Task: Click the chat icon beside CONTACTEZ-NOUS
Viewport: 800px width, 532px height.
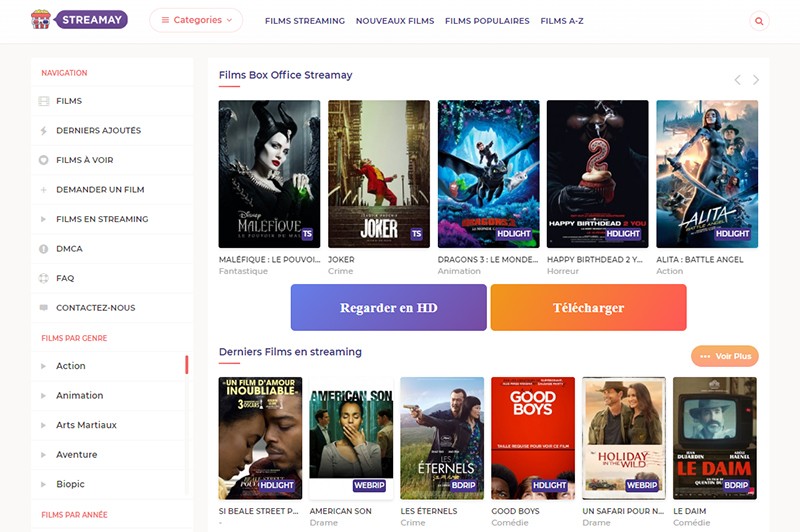Action: 44,308
